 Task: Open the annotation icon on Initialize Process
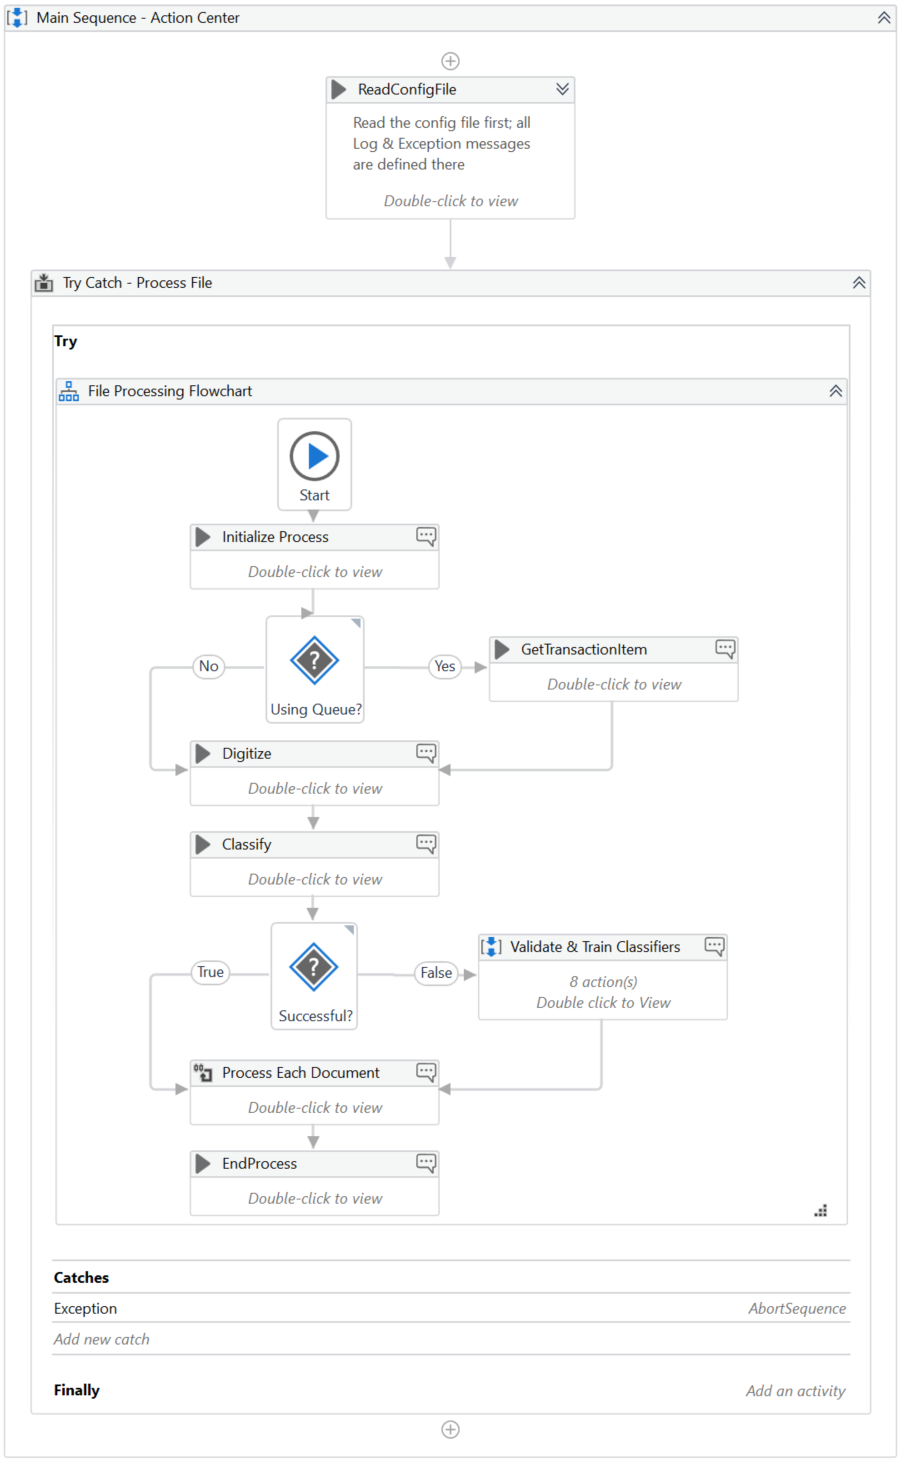(426, 536)
